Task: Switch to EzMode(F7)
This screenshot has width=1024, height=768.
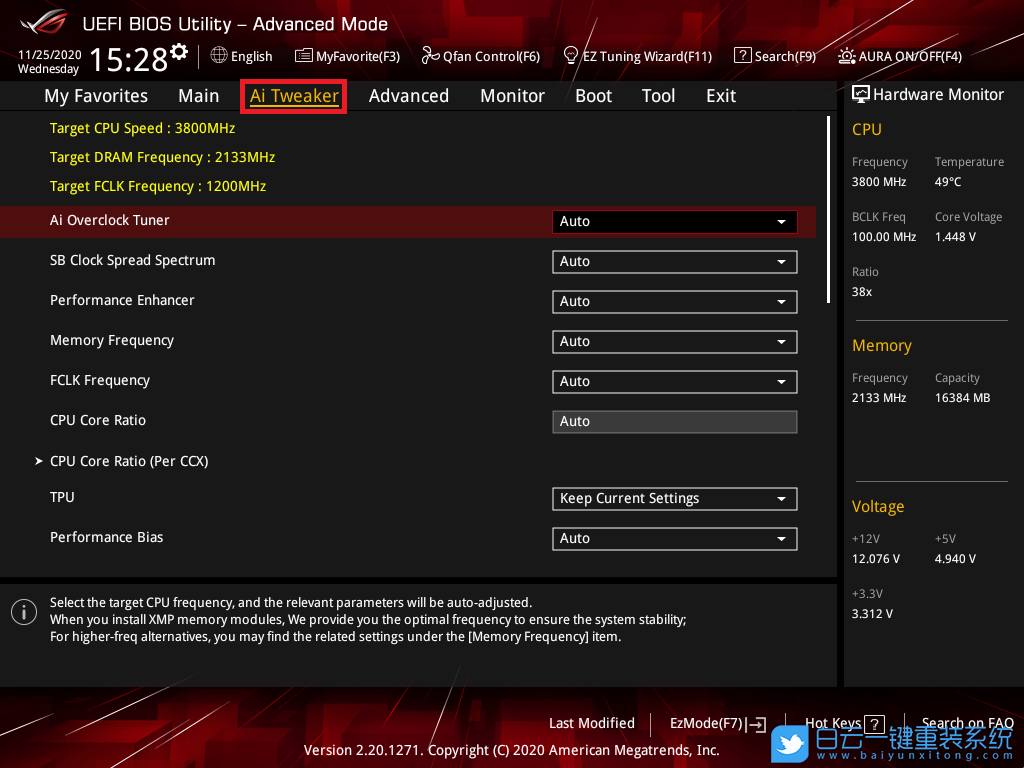Action: click(x=717, y=724)
